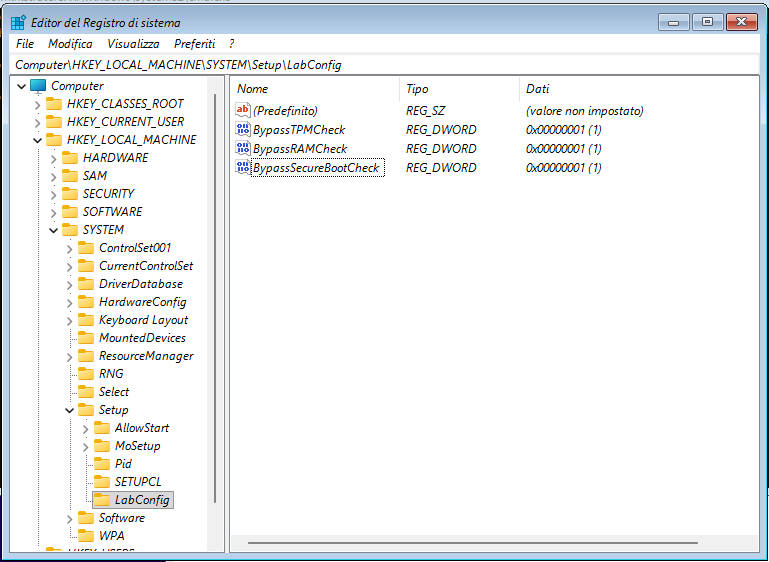769x562 pixels.
Task: Click the Computer root node icon
Action: coord(39,86)
